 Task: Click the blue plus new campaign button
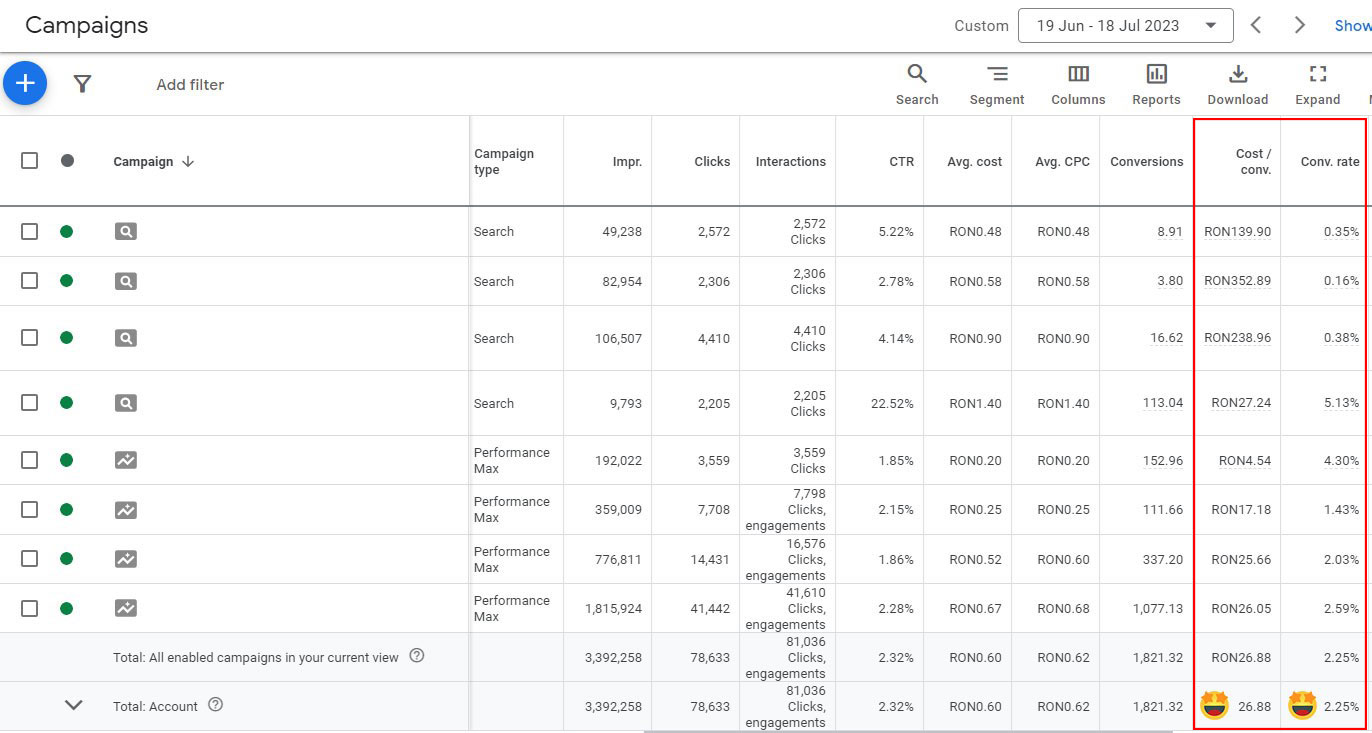25,84
